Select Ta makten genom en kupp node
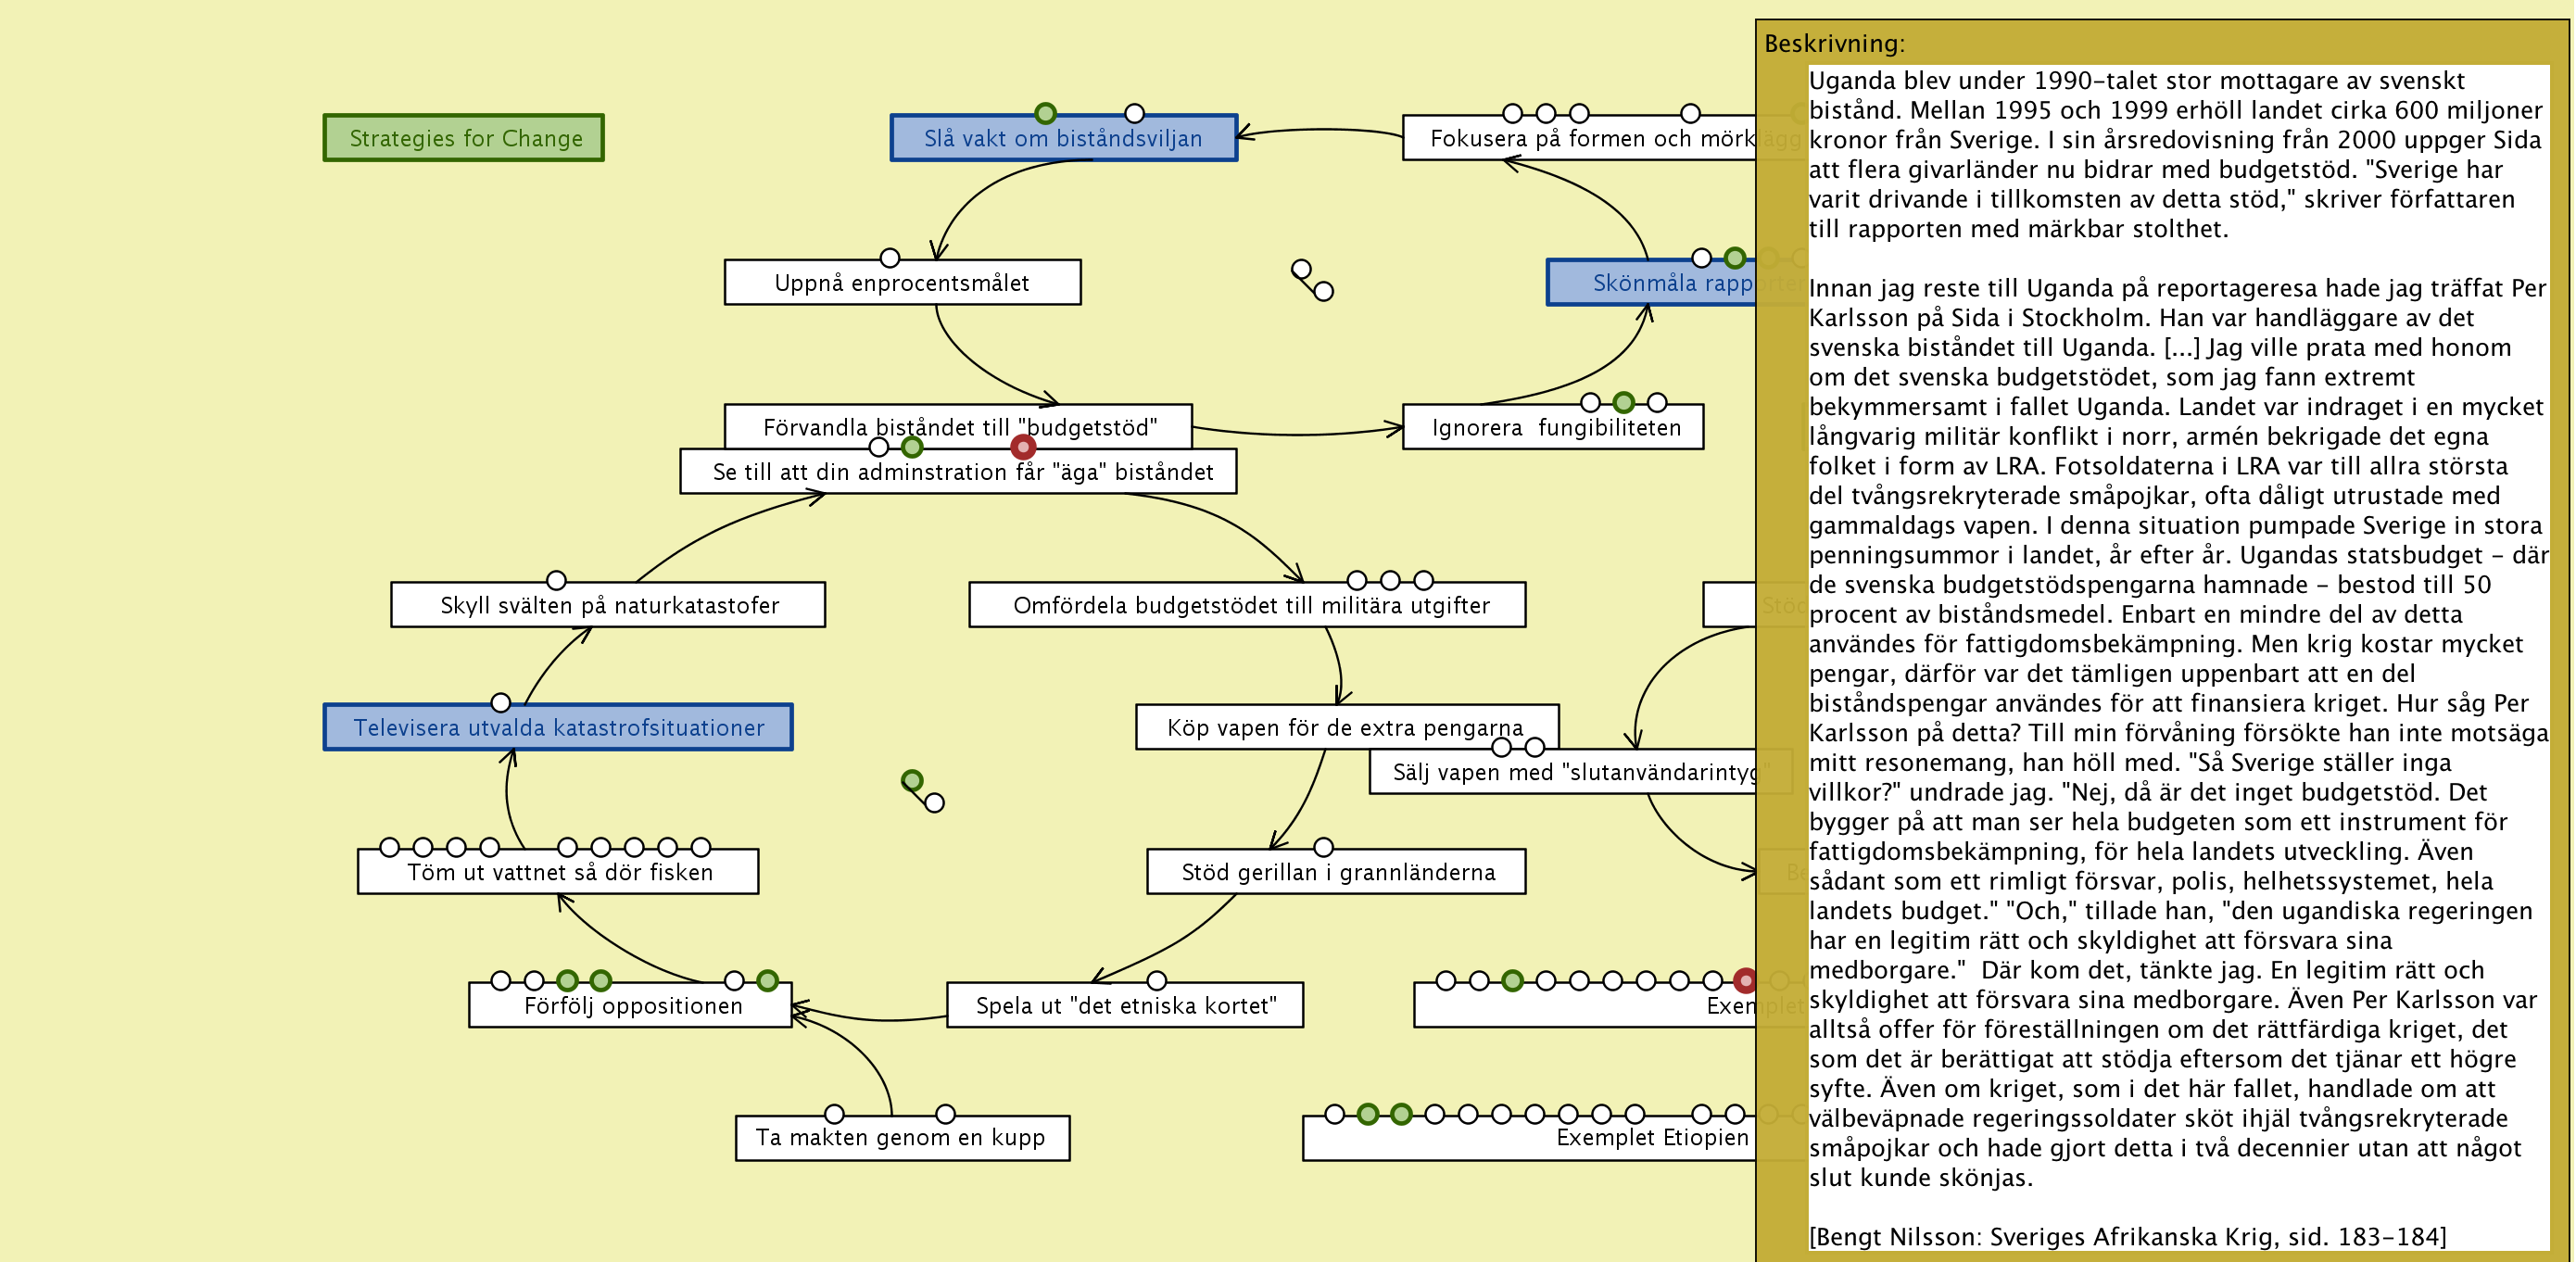2576x1262 pixels. (x=901, y=1138)
